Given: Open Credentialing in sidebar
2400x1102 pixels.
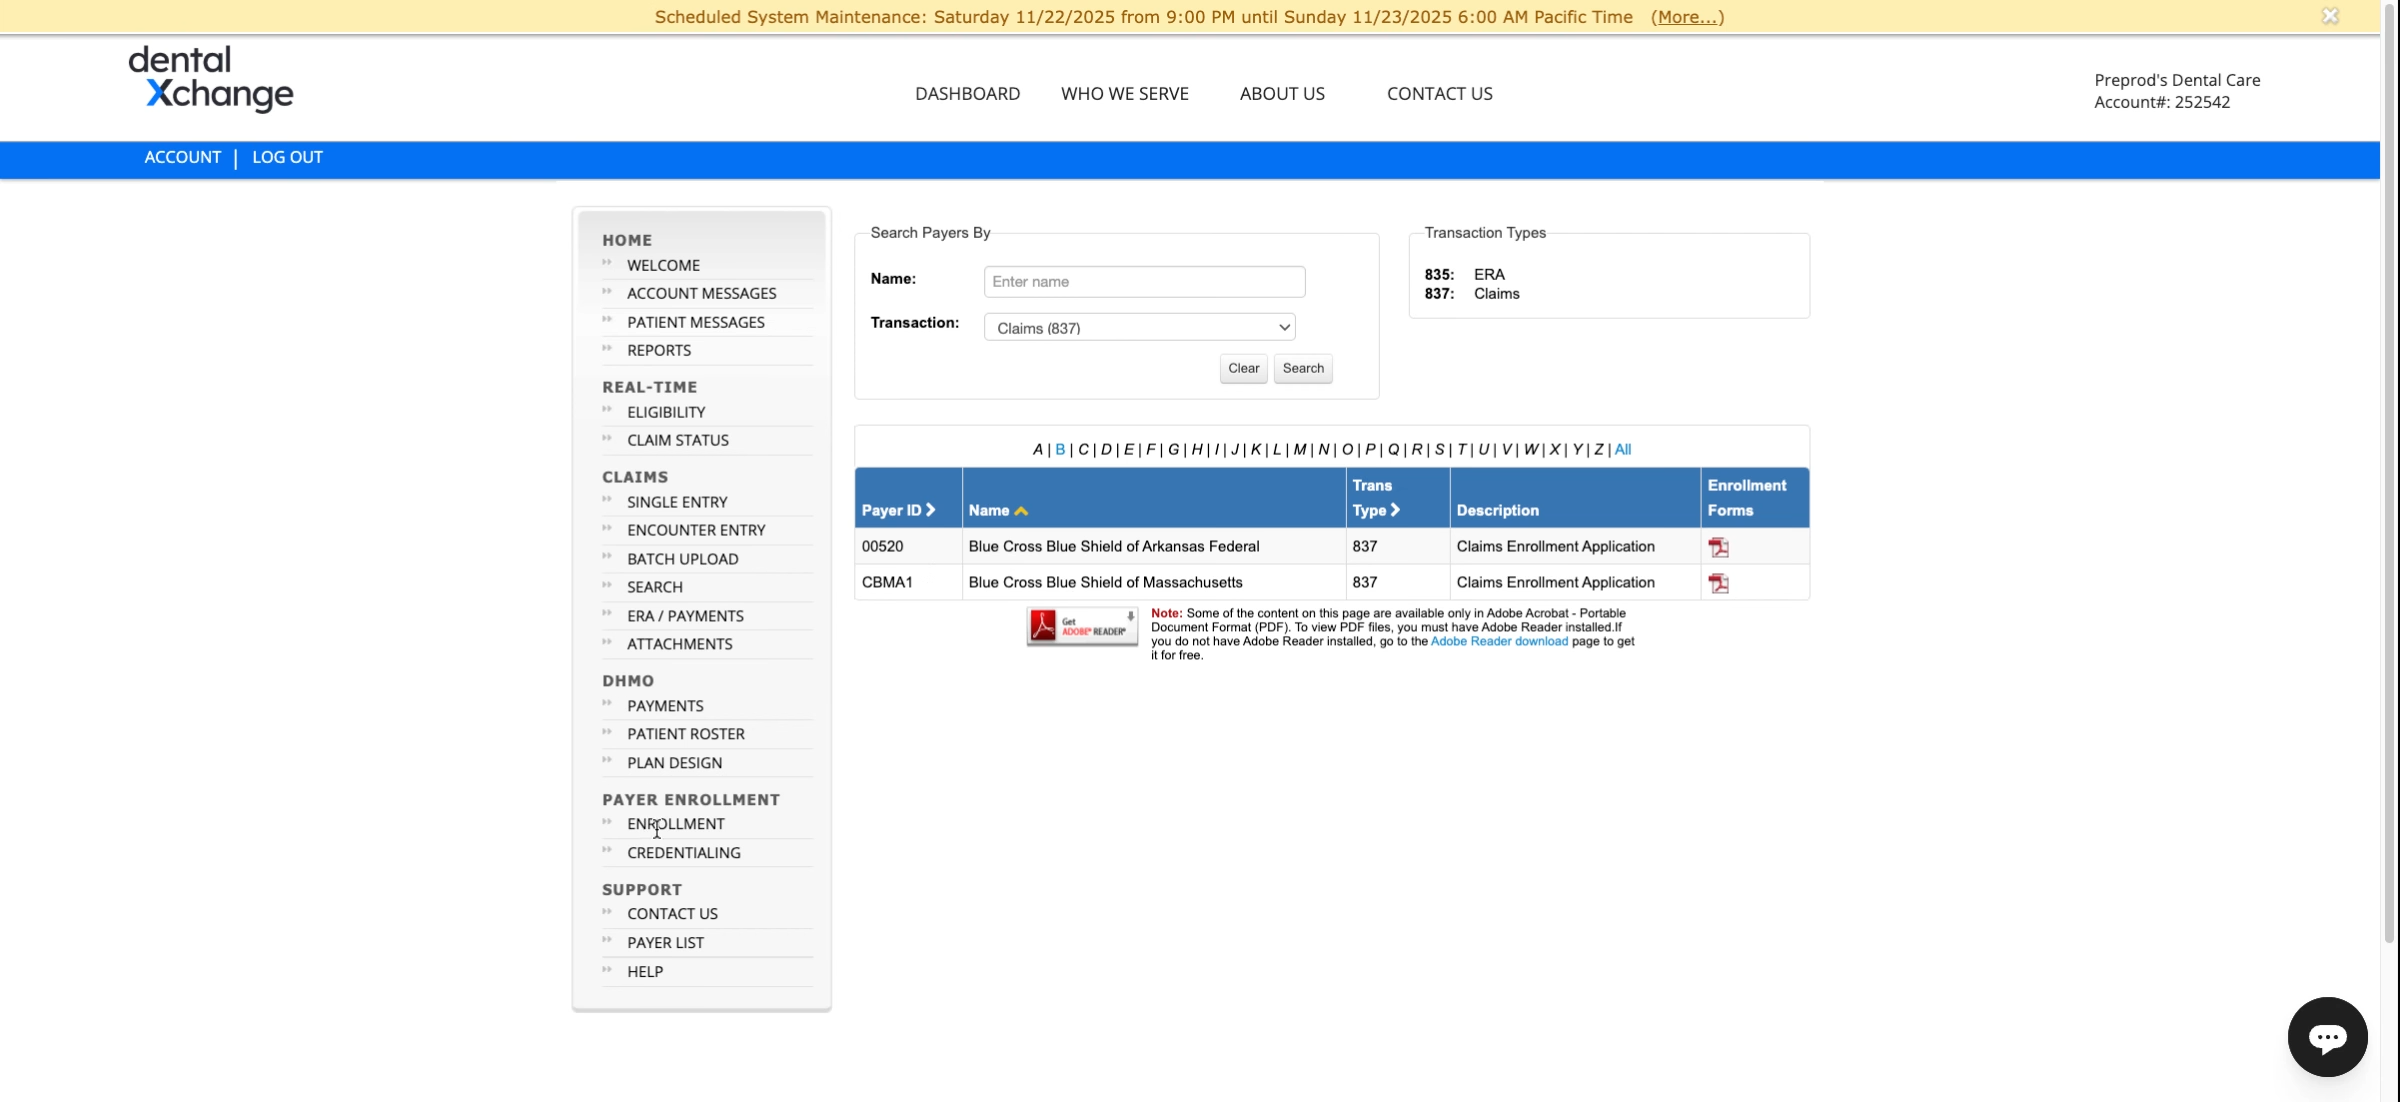Looking at the screenshot, I should point(683,853).
